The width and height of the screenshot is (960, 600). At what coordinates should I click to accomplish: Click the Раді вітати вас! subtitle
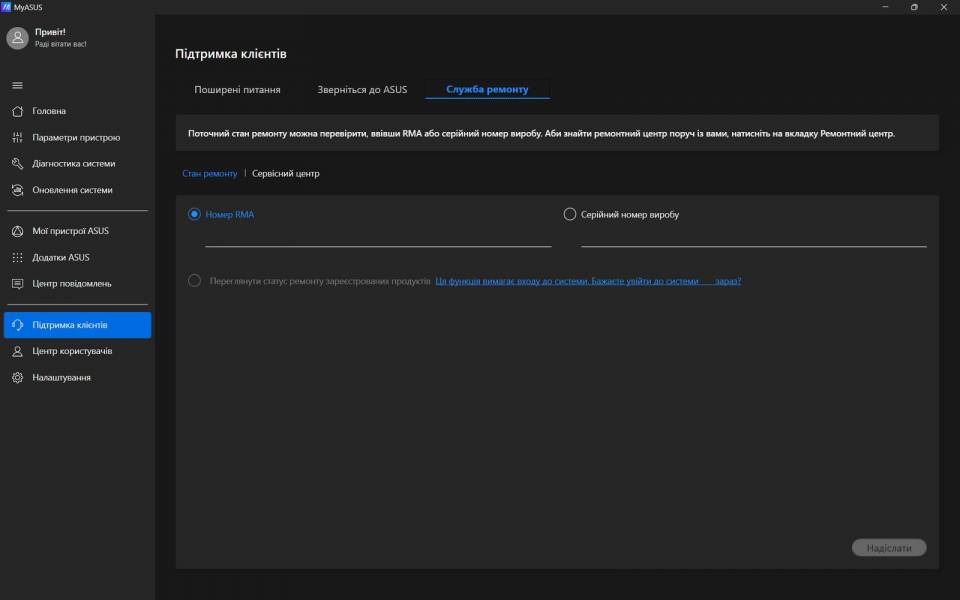[x=61, y=44]
